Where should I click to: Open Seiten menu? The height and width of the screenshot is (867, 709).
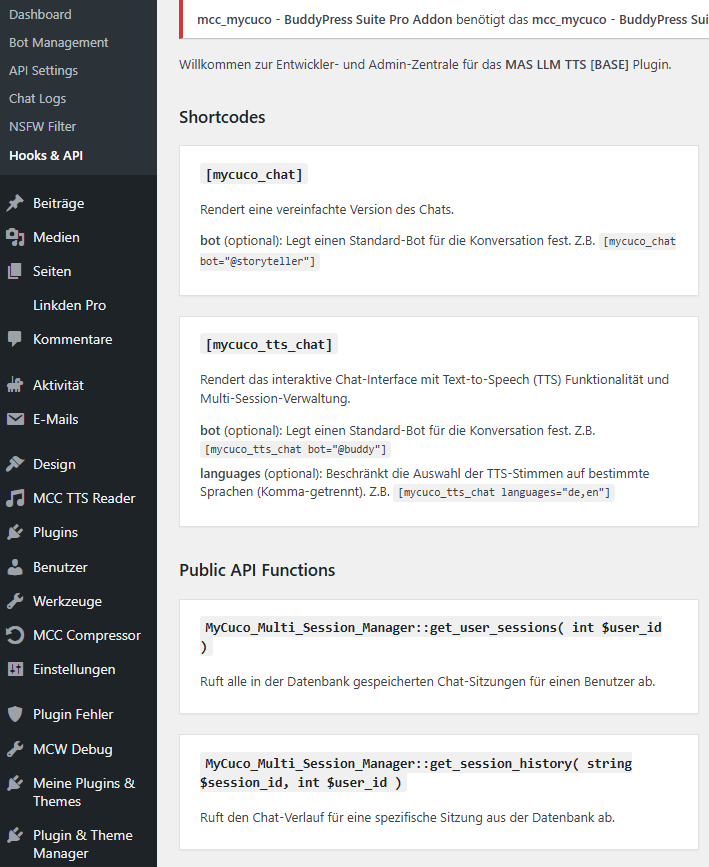(x=52, y=271)
